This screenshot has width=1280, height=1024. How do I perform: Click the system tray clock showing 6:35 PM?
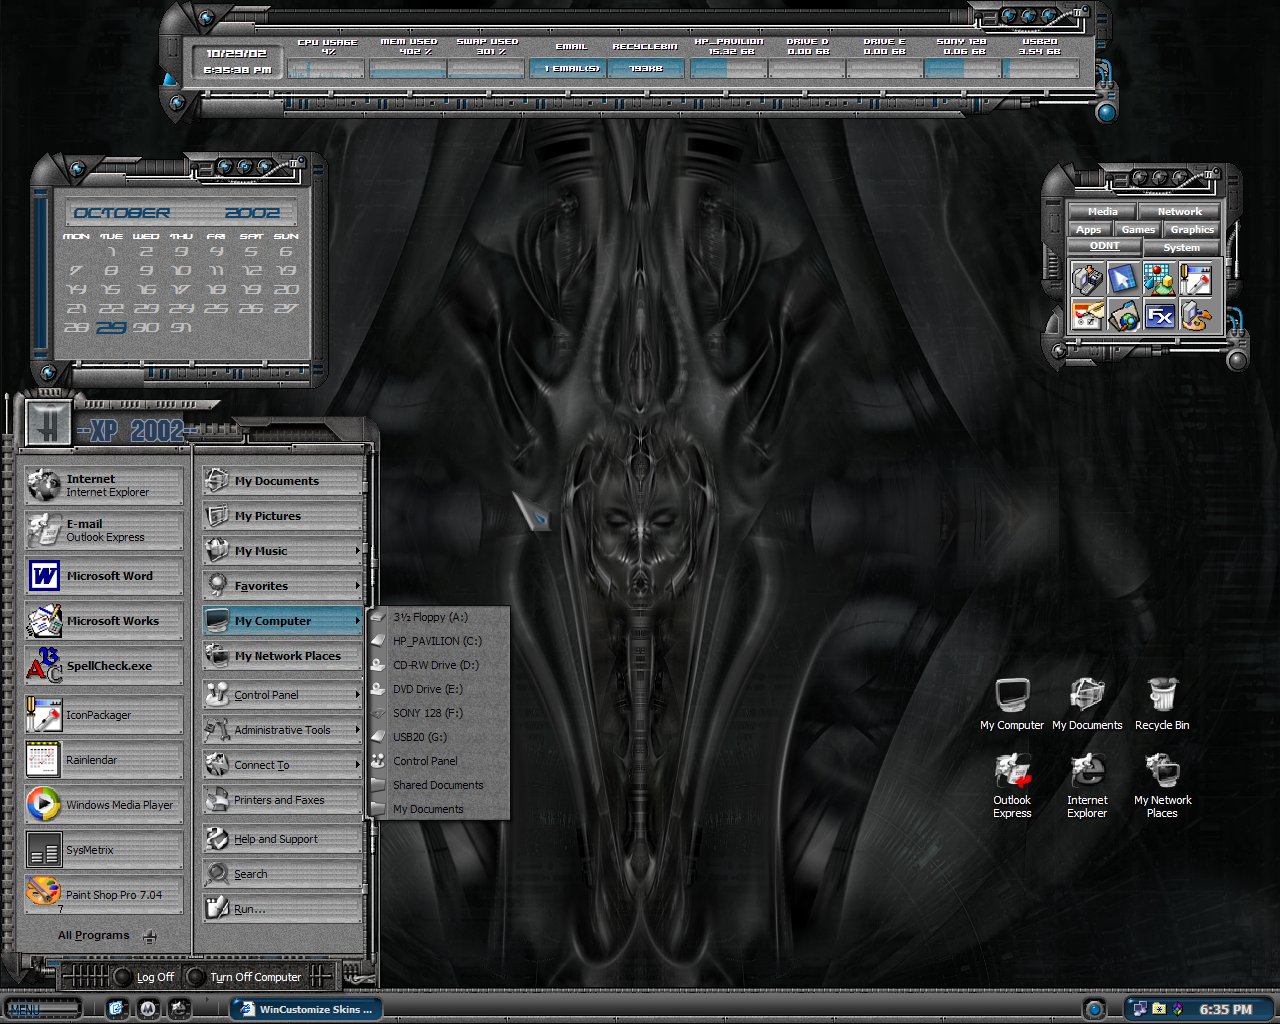(1226, 1010)
